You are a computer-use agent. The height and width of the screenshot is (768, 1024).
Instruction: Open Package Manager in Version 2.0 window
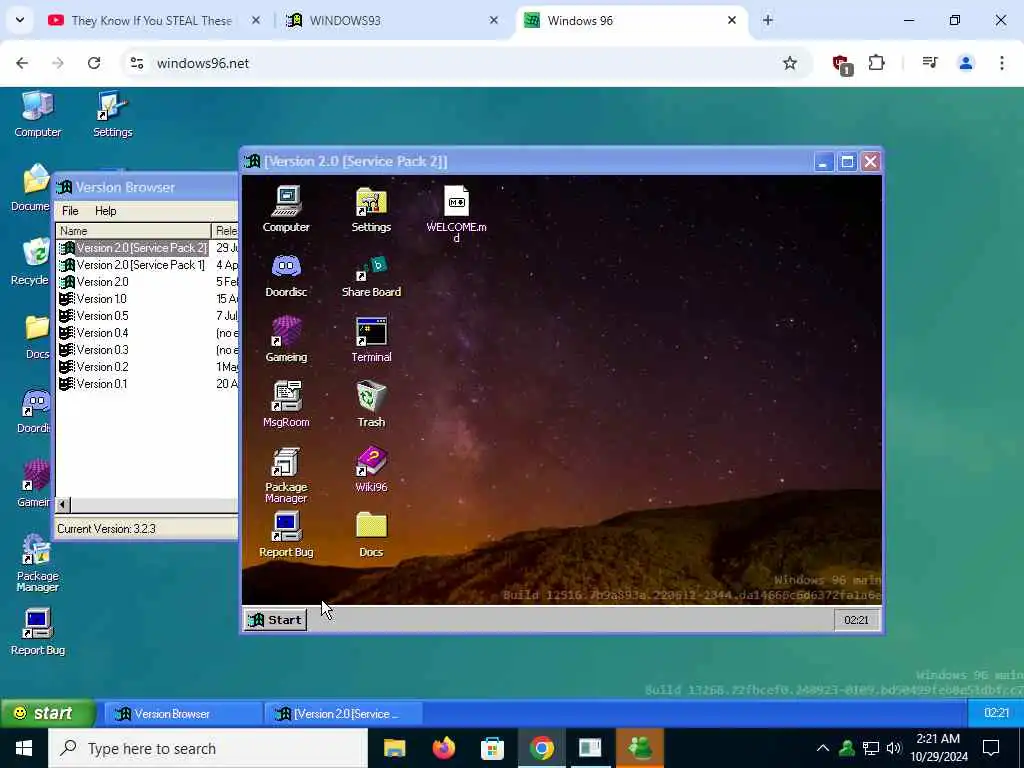click(x=286, y=475)
